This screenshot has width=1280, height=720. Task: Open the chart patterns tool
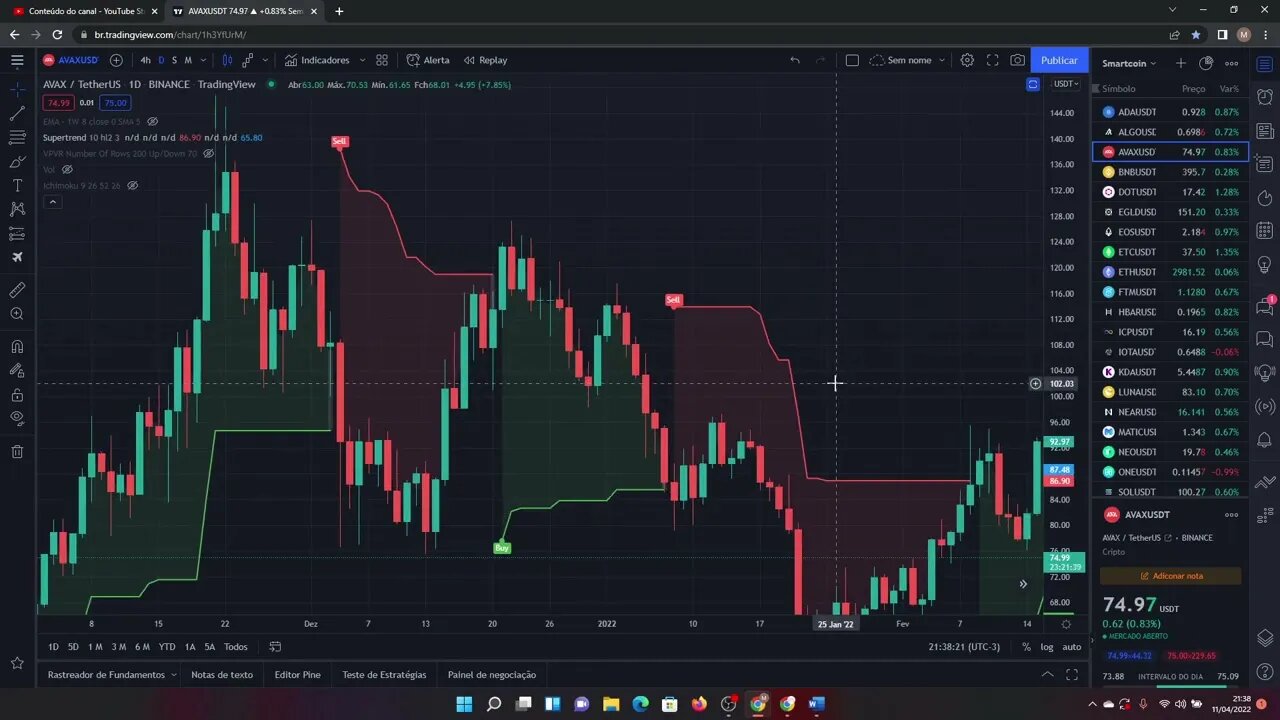point(17,209)
